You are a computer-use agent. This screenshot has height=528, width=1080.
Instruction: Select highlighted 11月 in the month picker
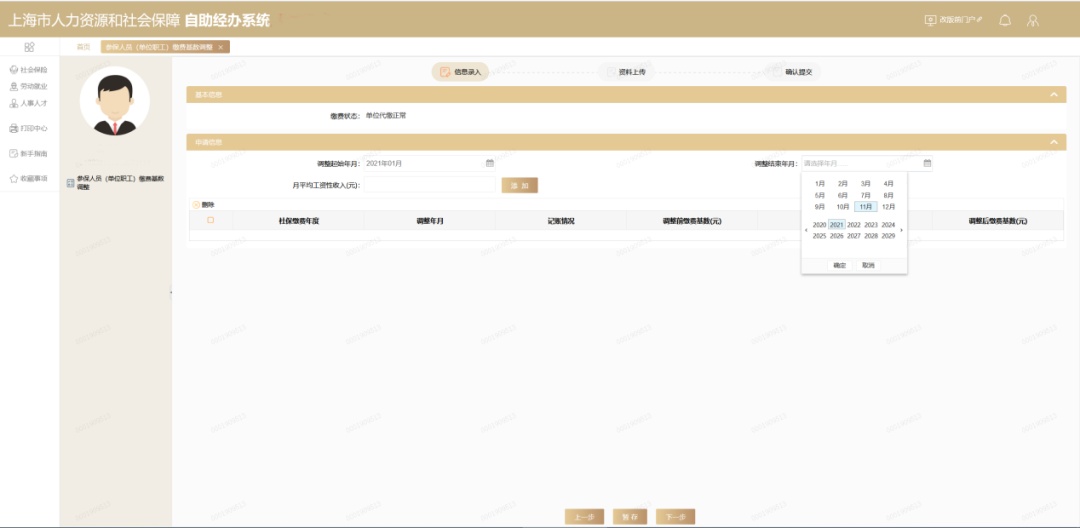(866, 207)
